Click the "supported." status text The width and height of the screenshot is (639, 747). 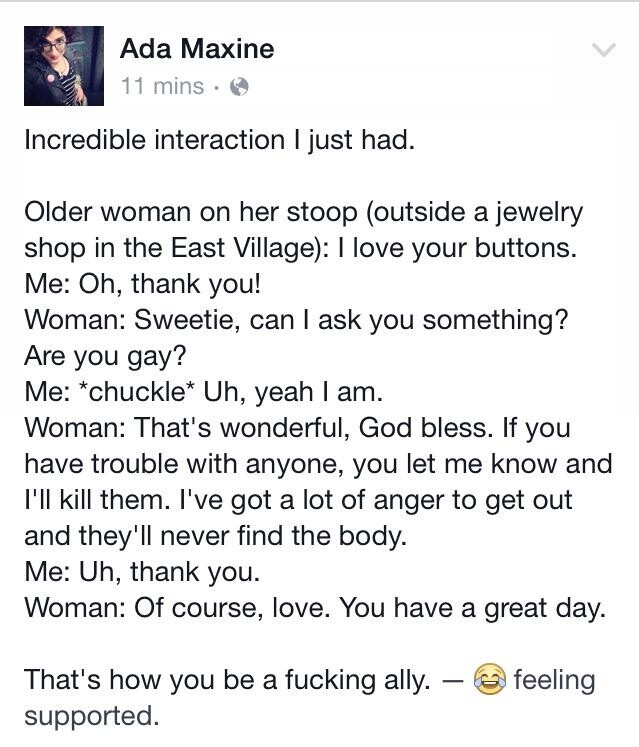coord(91,716)
